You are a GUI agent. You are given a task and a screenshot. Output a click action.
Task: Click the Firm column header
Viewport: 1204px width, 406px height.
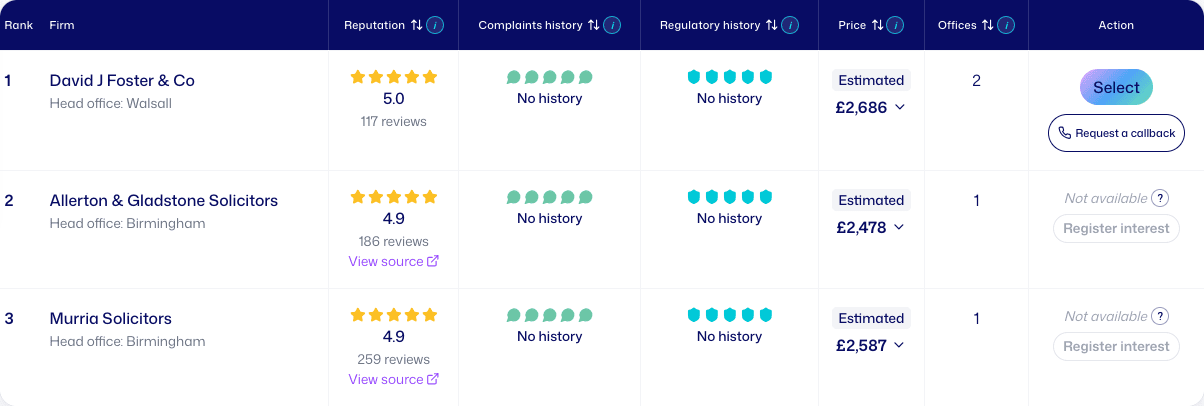click(62, 25)
